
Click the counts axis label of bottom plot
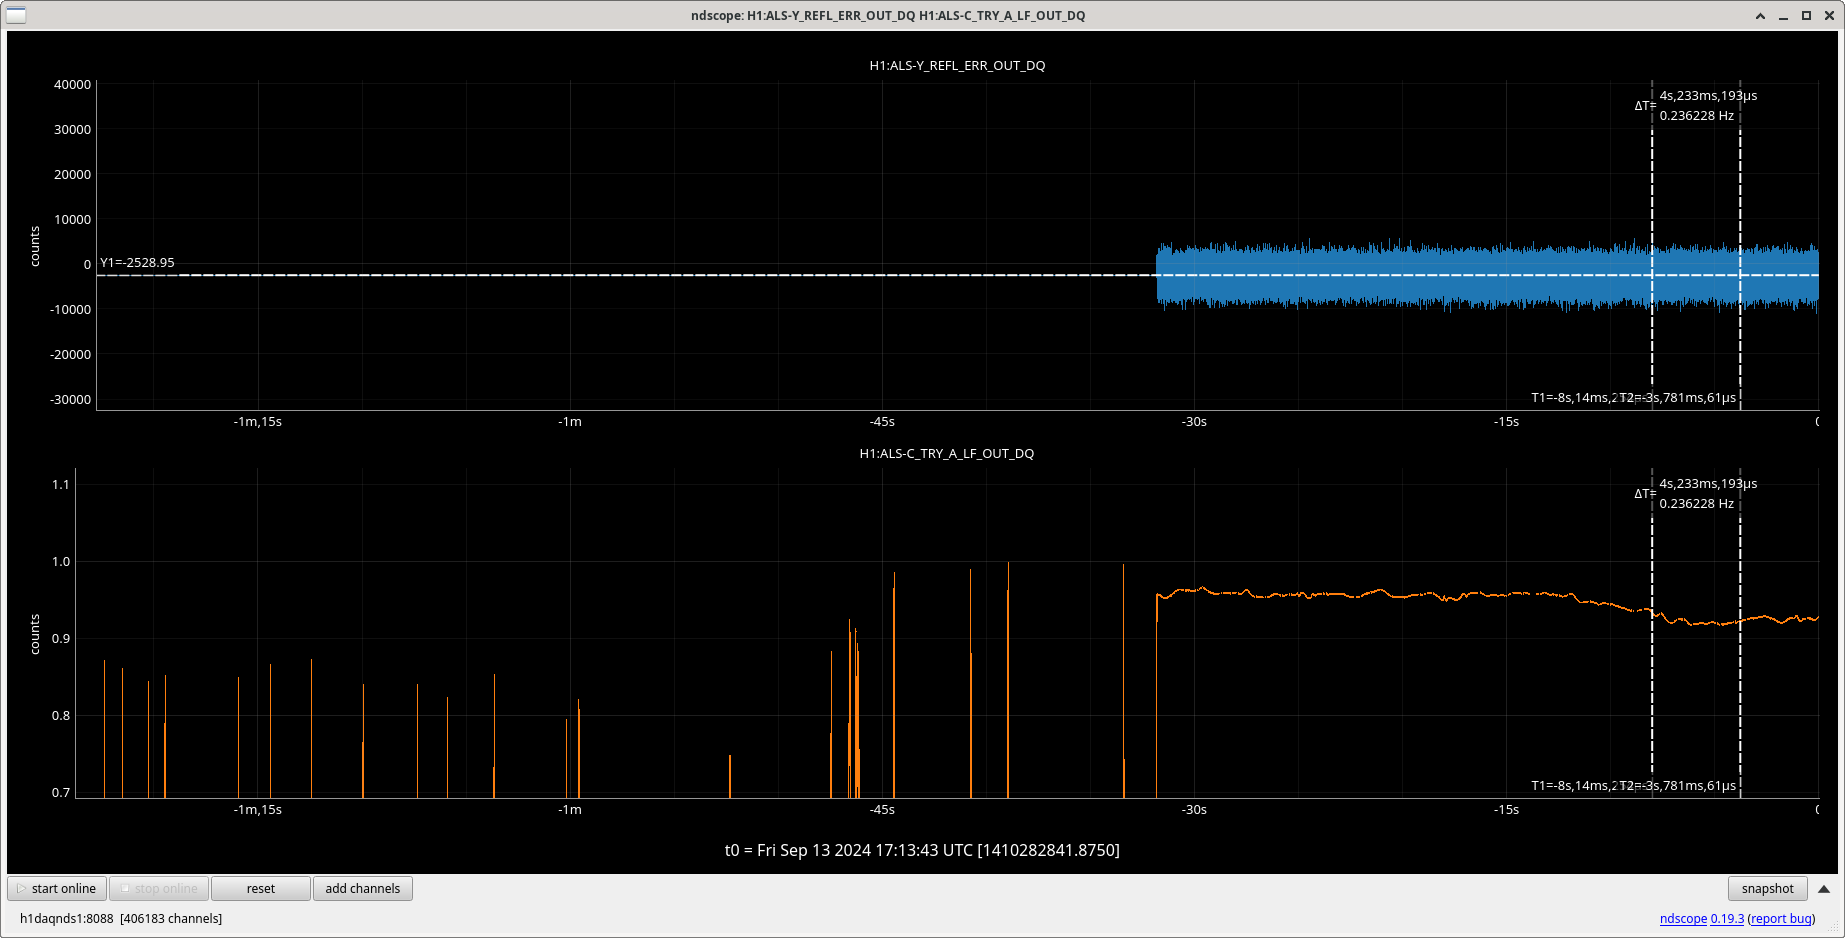tap(35, 634)
